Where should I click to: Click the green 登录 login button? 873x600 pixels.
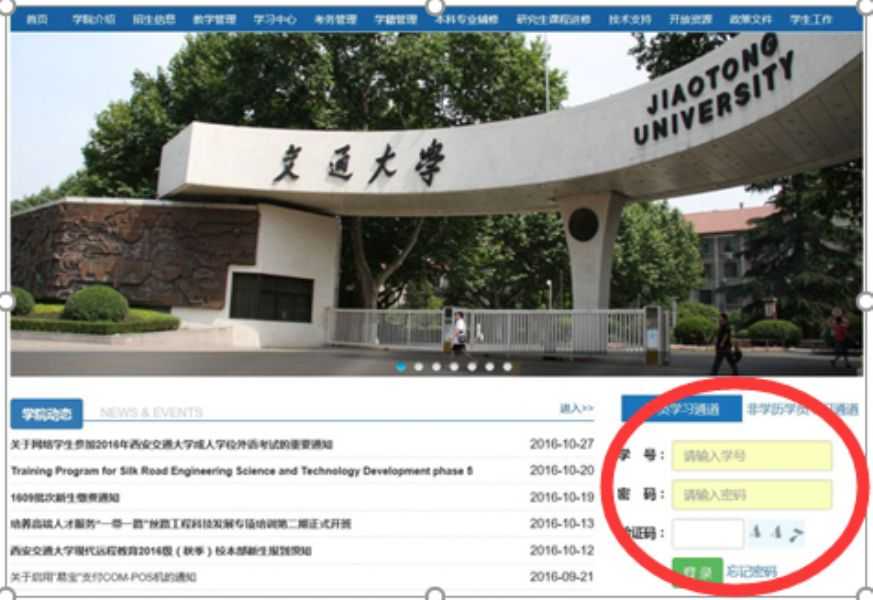coord(697,572)
